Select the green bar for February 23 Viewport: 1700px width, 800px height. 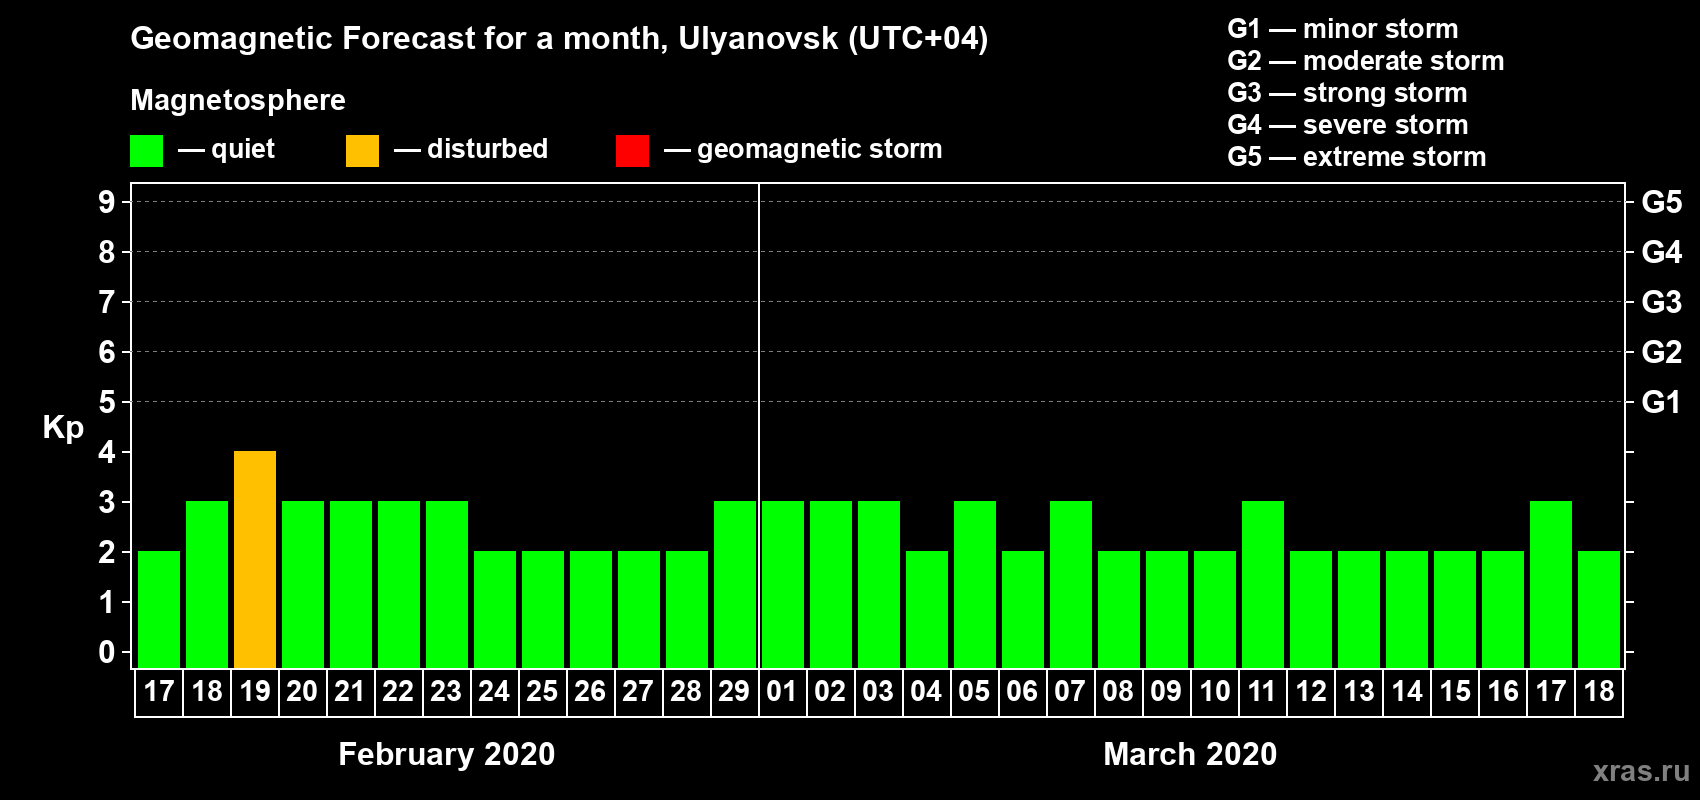(x=447, y=585)
